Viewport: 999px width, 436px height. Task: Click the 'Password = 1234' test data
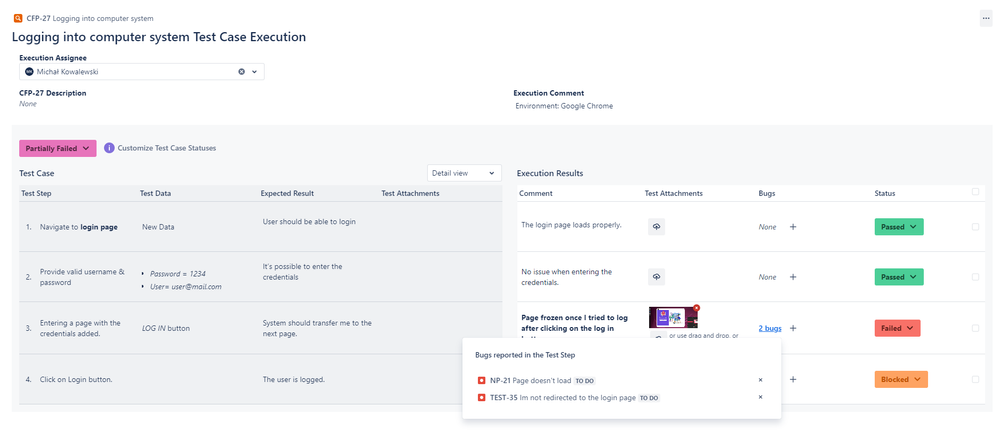(178, 273)
